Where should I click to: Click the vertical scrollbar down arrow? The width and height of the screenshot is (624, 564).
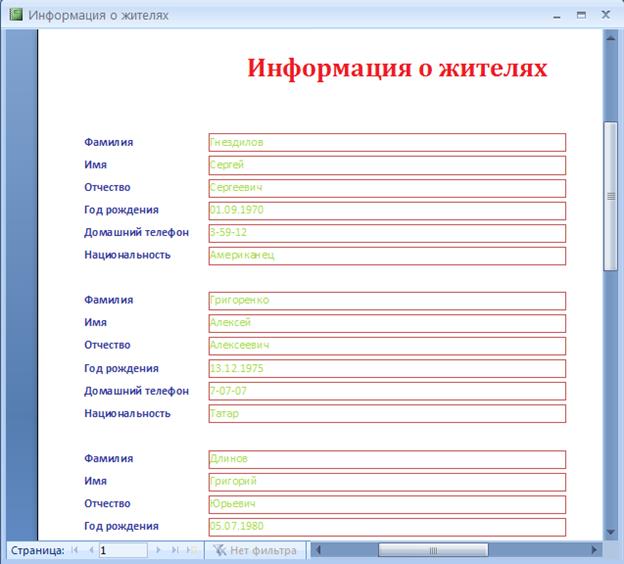click(x=611, y=531)
